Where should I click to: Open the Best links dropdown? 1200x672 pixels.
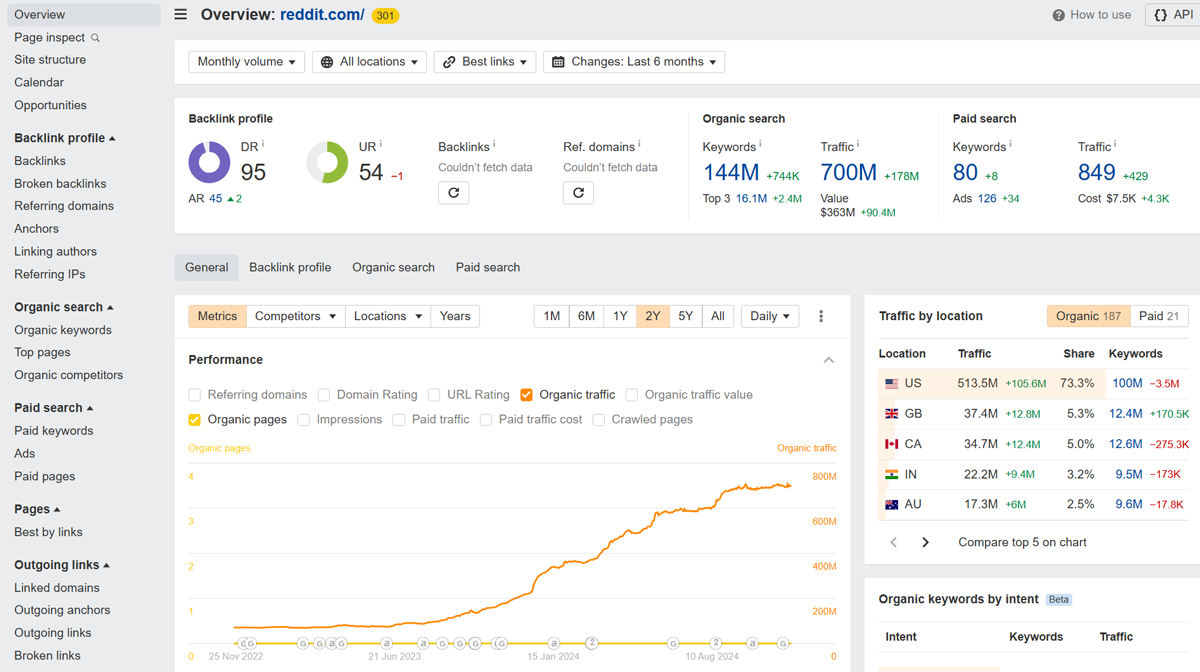tap(485, 62)
